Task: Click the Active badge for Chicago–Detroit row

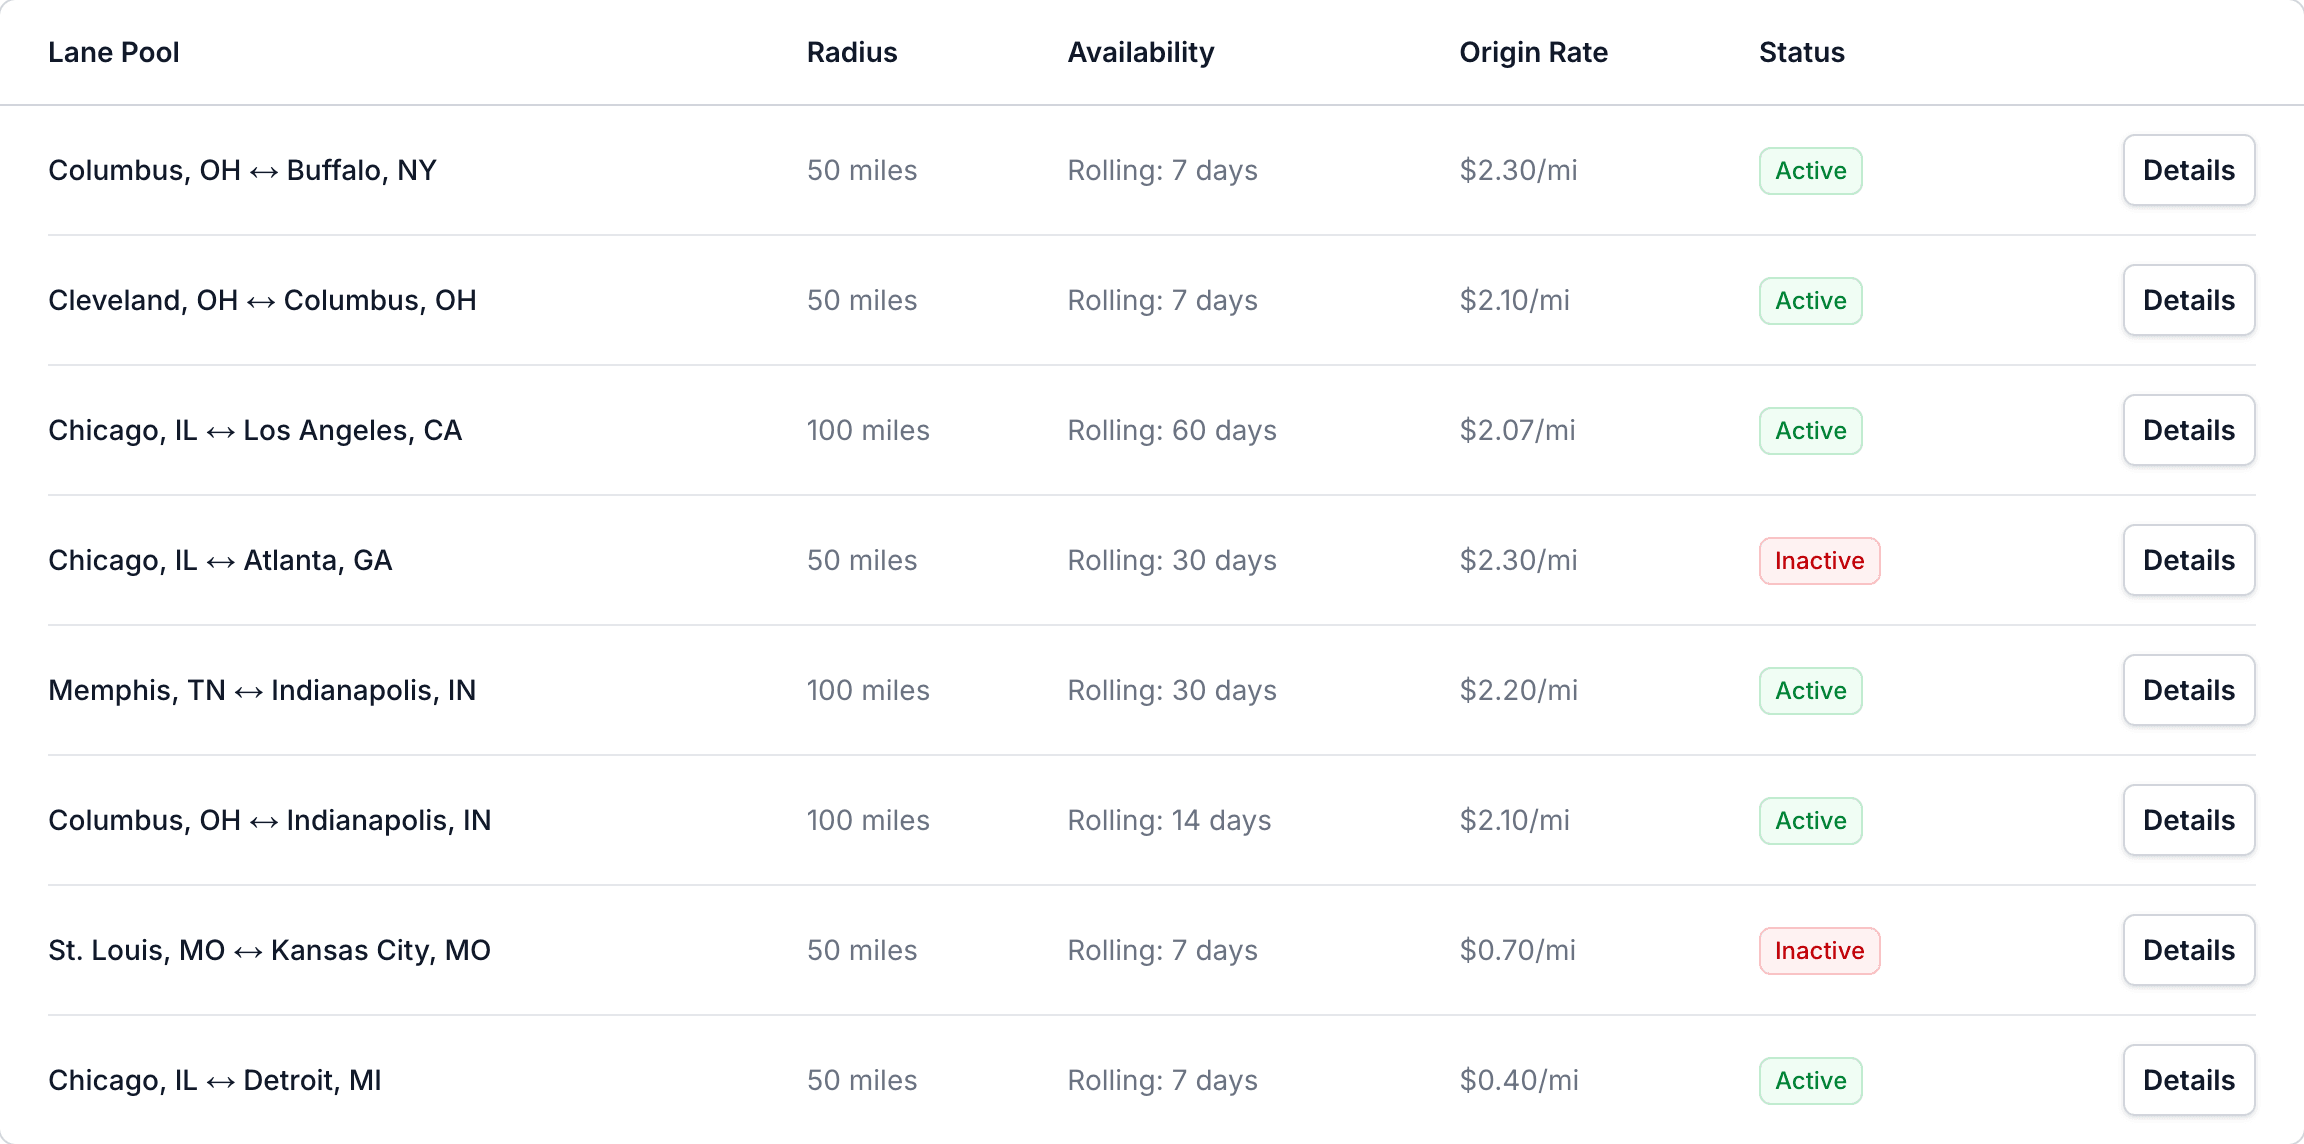Action: [1810, 1081]
